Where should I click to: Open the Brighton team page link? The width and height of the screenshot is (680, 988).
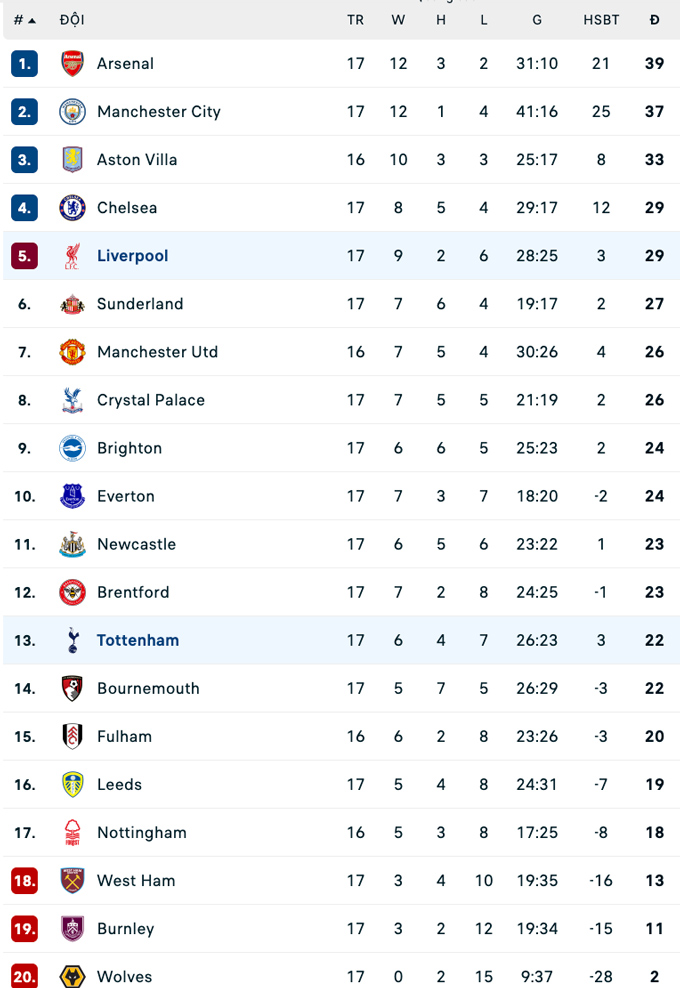[x=129, y=448]
